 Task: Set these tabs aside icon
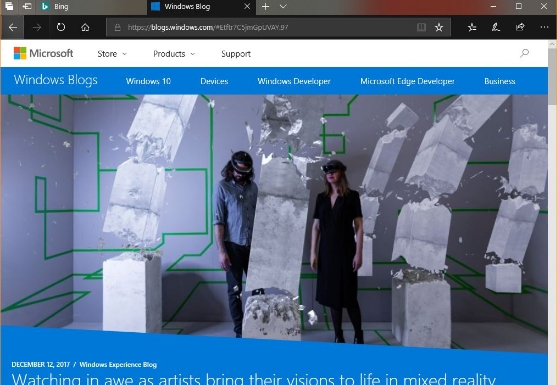tap(27, 6)
